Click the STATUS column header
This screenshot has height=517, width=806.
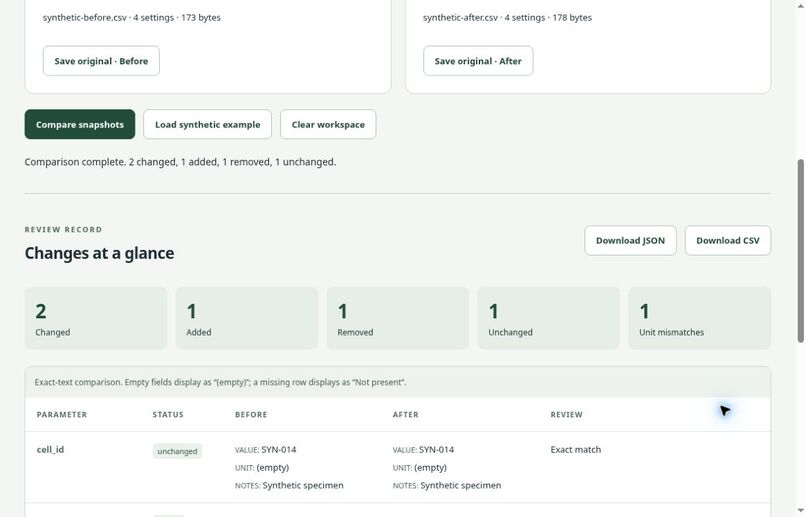(x=168, y=415)
